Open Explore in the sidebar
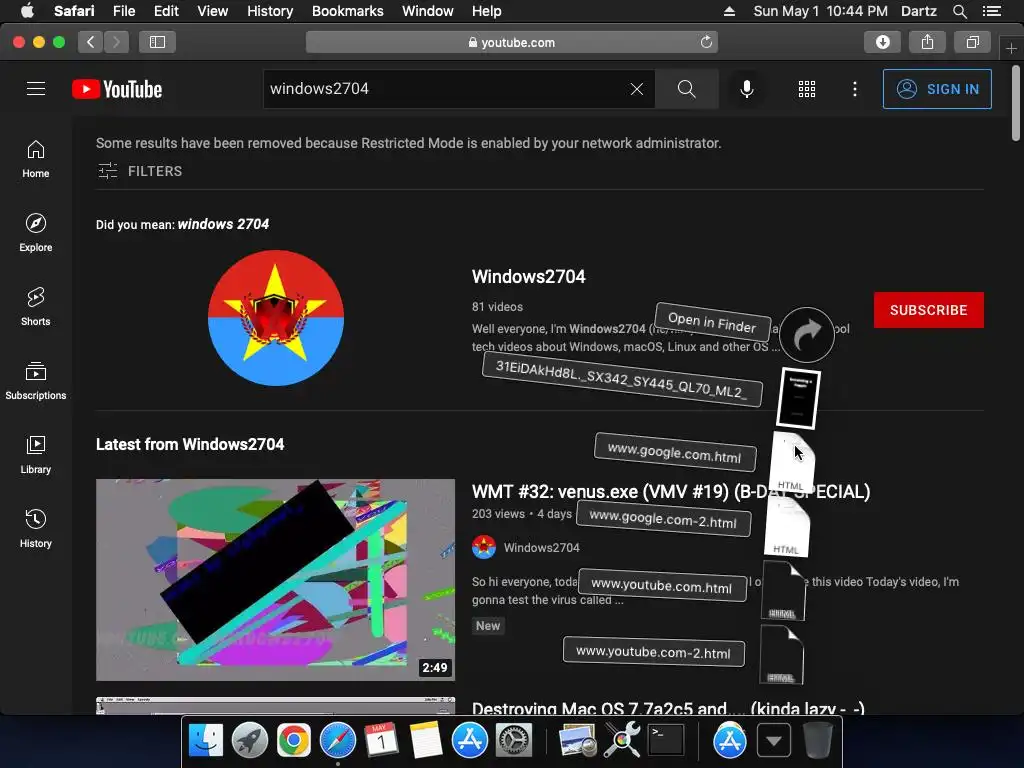 coord(36,232)
